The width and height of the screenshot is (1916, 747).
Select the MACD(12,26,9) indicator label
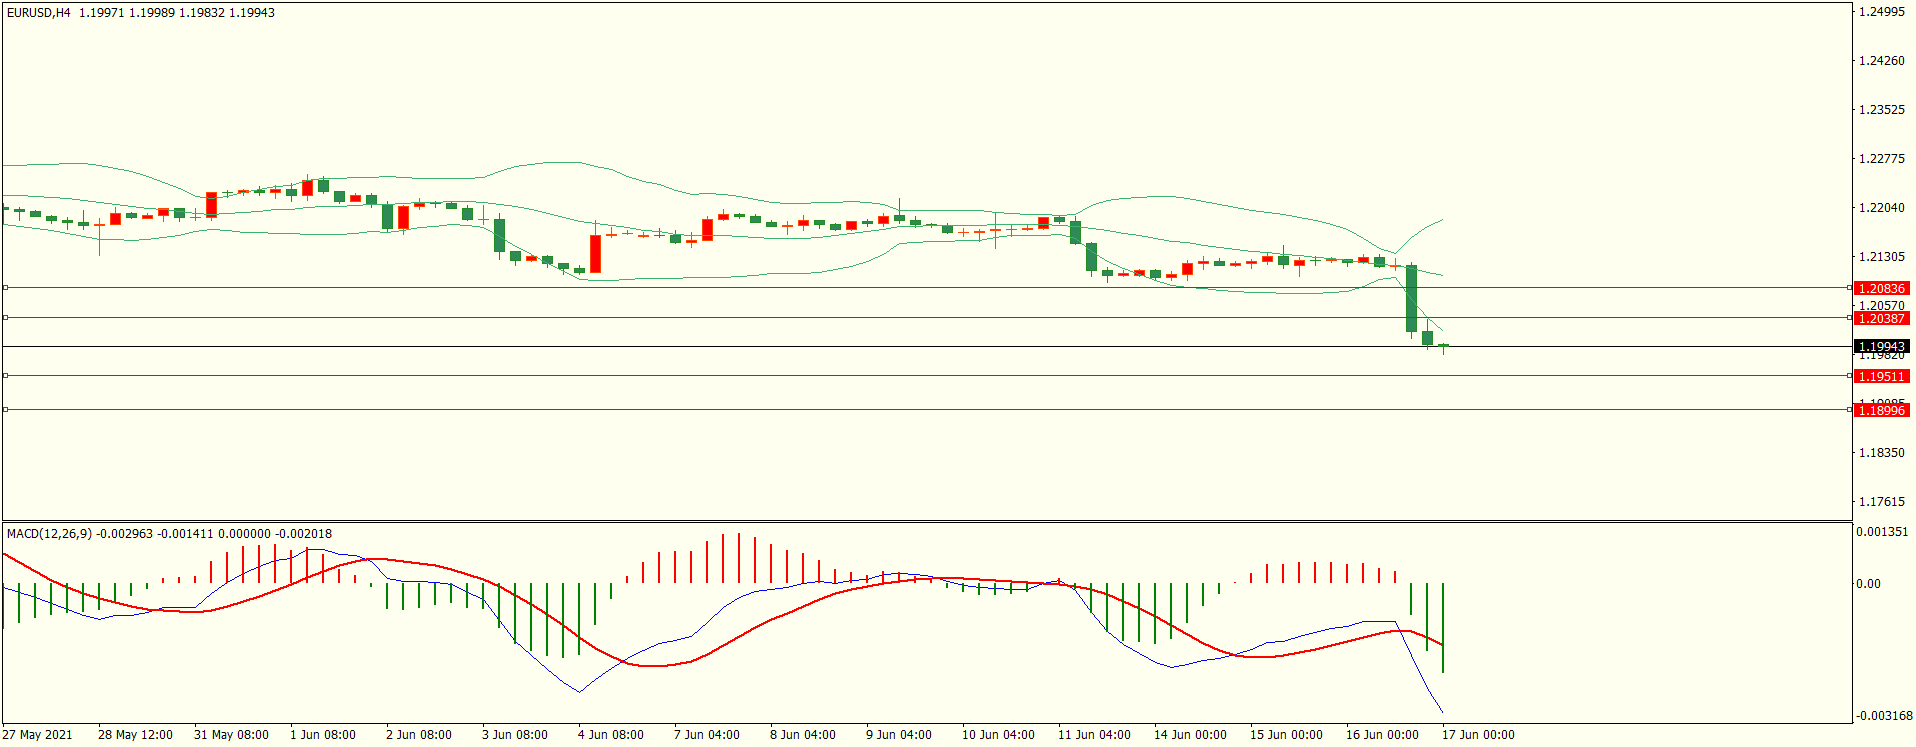pyautogui.click(x=49, y=534)
